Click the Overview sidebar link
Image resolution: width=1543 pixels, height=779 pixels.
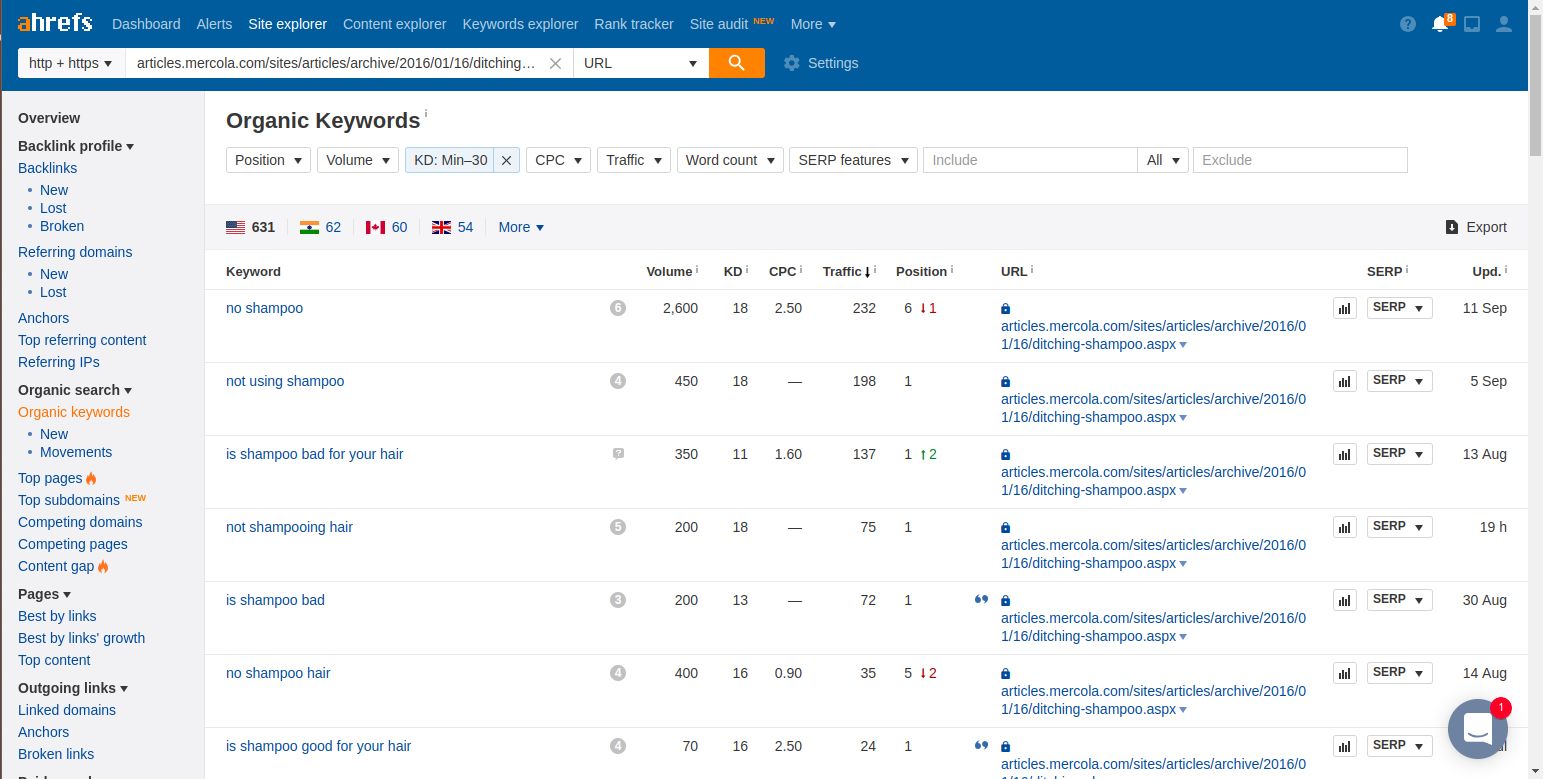[49, 118]
